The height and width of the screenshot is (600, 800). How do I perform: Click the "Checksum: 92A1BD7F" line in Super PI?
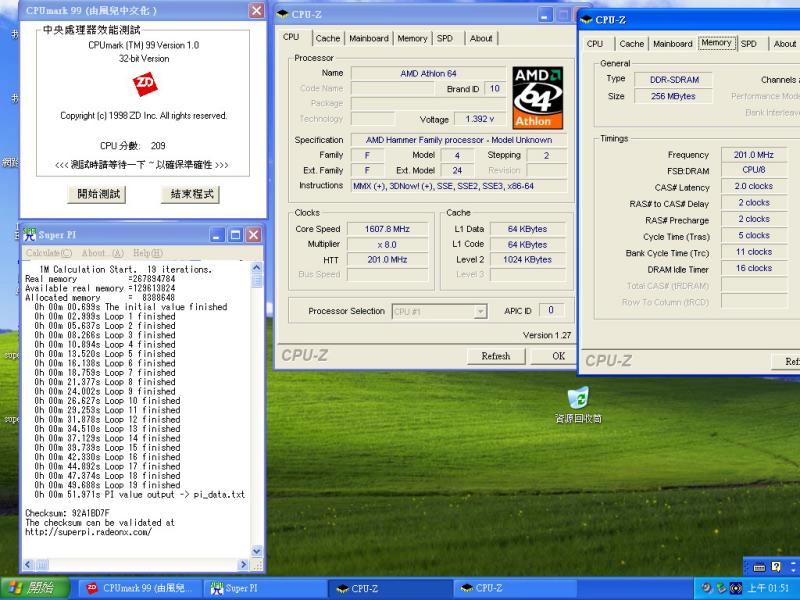point(67,513)
